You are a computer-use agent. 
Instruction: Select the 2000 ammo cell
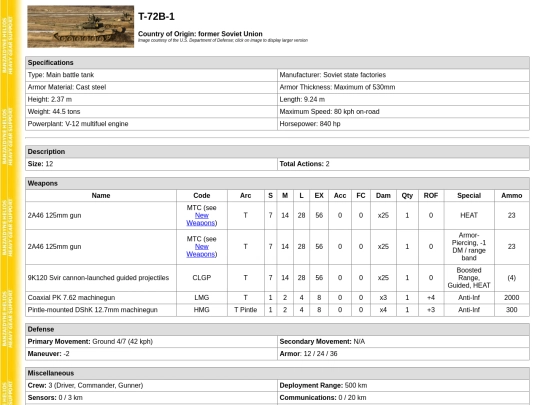pyautogui.click(x=512, y=298)
